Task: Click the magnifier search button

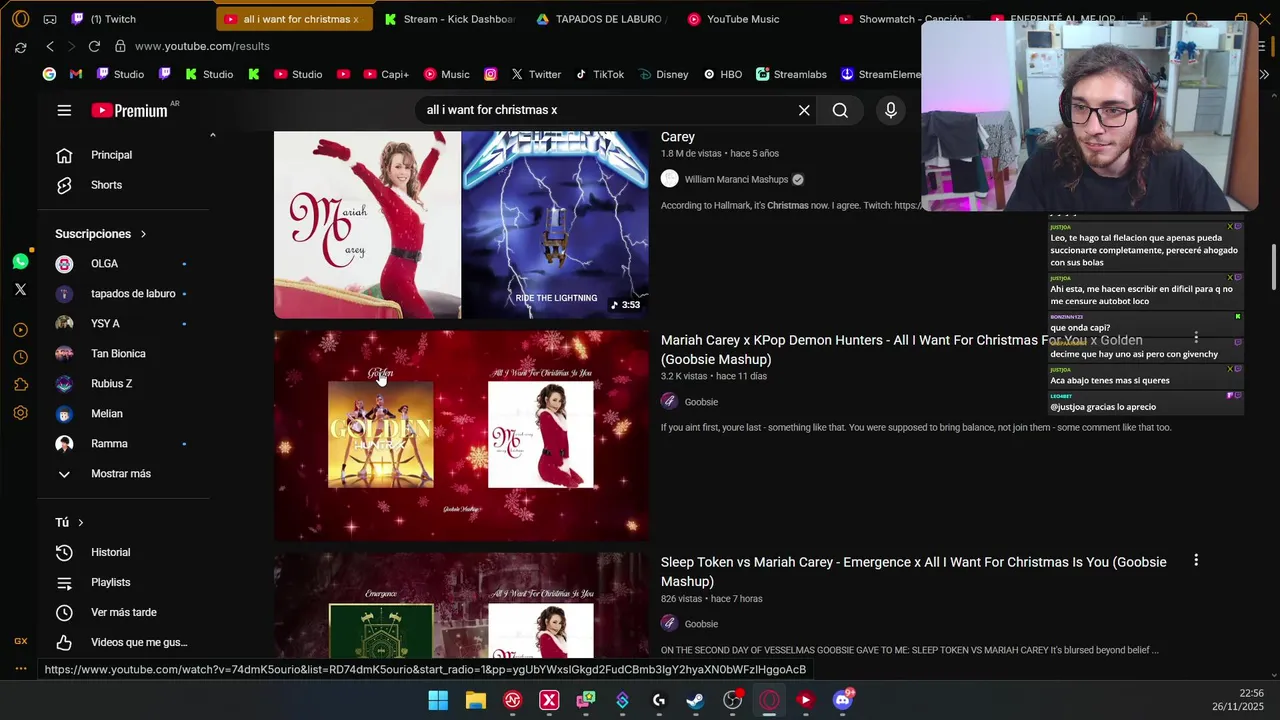Action: [840, 110]
